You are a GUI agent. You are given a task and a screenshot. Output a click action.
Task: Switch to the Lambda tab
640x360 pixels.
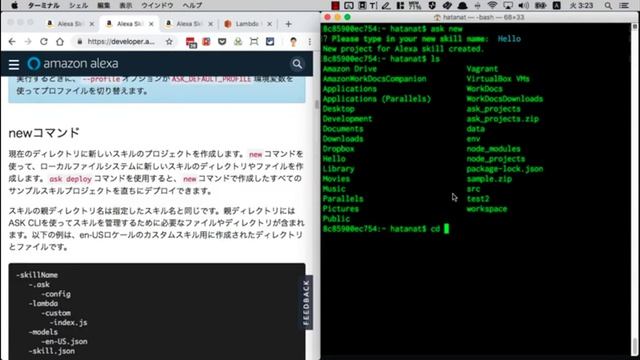[x=247, y=24]
